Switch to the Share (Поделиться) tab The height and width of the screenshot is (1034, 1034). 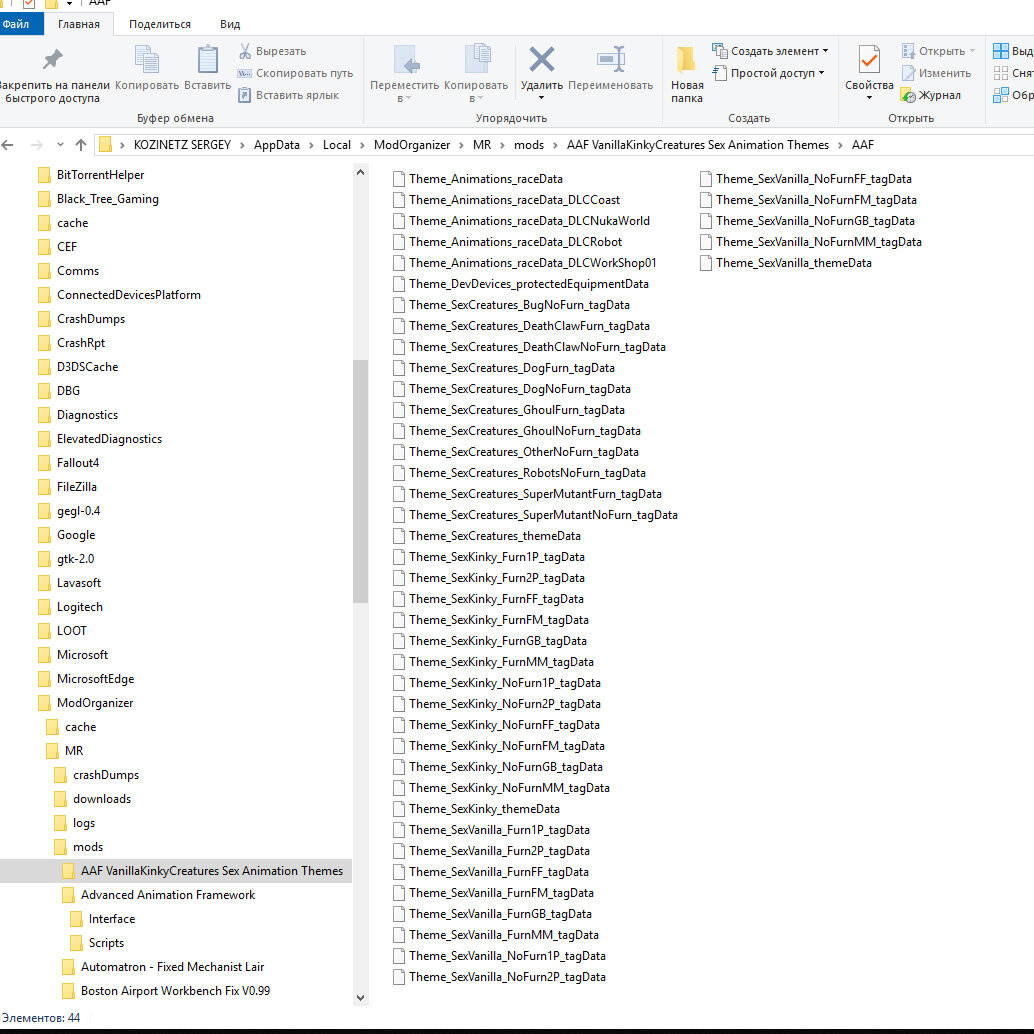point(160,24)
